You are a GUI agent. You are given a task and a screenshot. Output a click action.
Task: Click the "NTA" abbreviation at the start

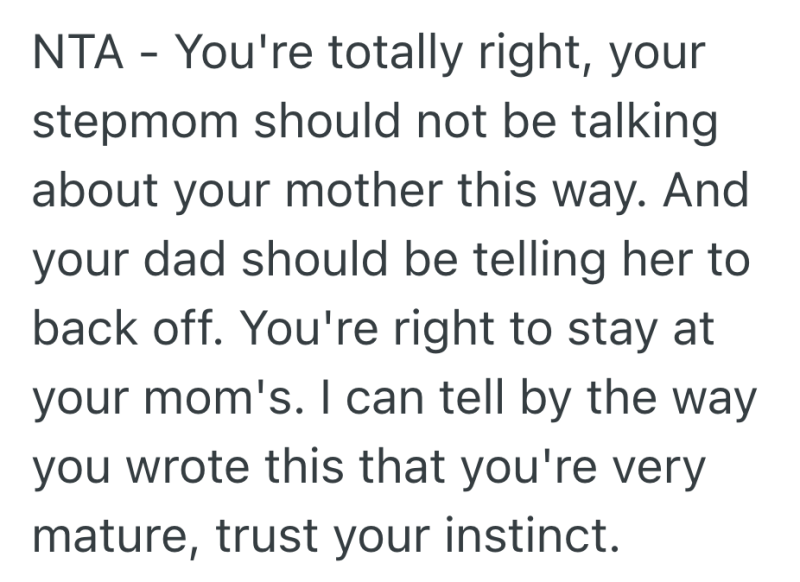point(77,53)
